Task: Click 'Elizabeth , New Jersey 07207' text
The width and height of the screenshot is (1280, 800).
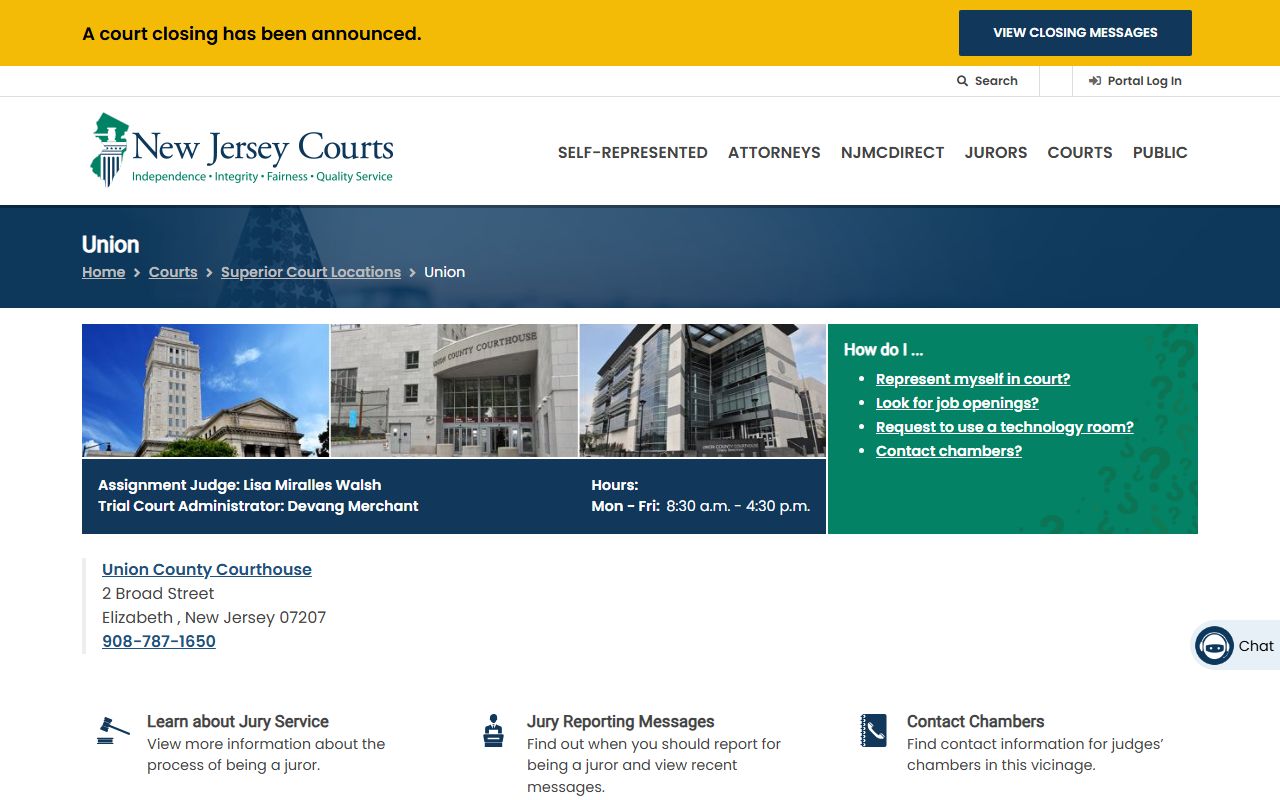Action: pos(214,617)
